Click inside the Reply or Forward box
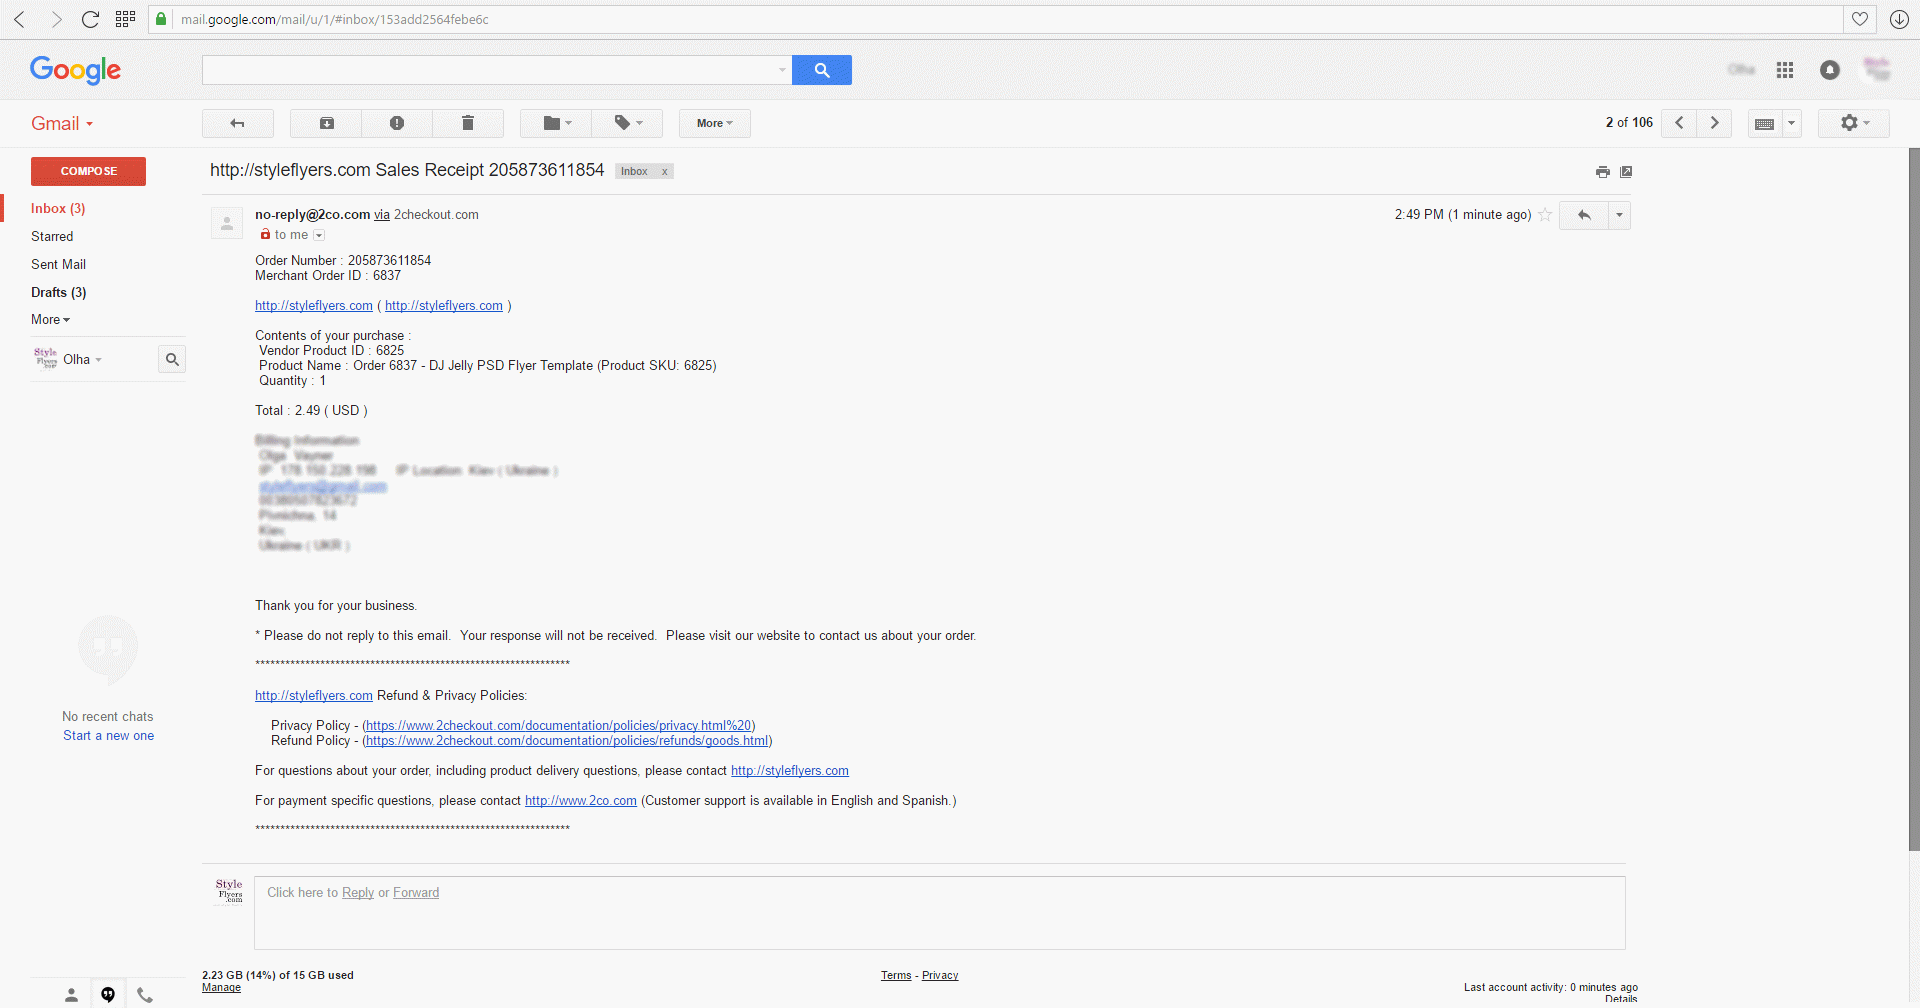 click(938, 913)
